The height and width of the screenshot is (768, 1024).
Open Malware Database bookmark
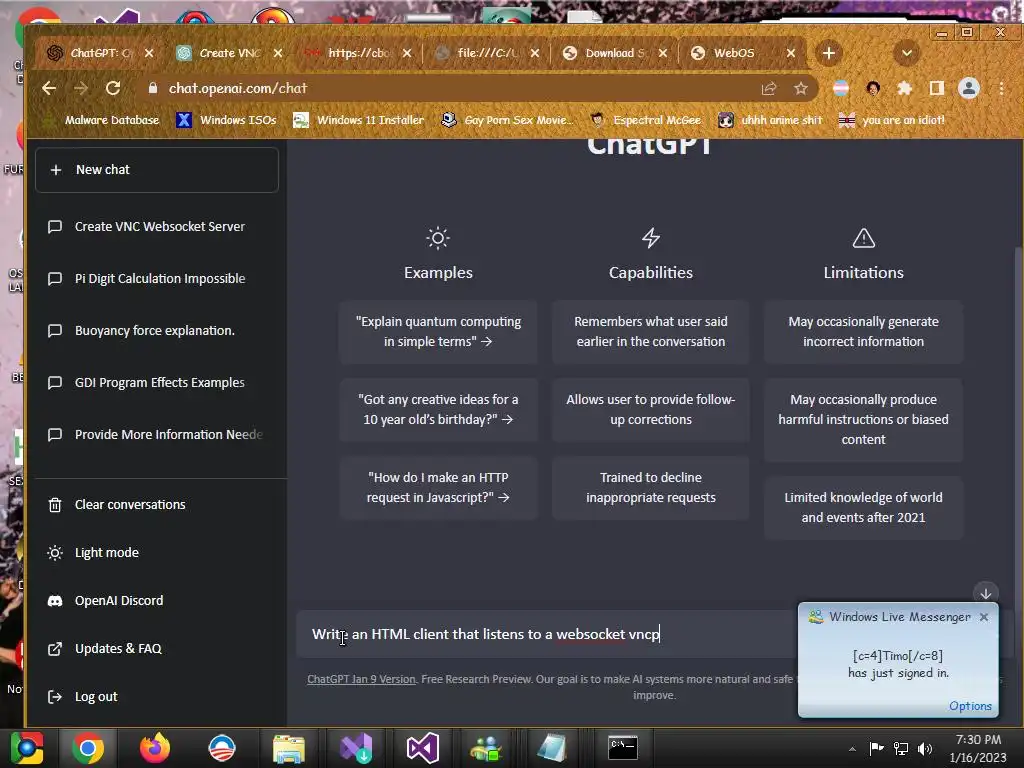[101, 120]
